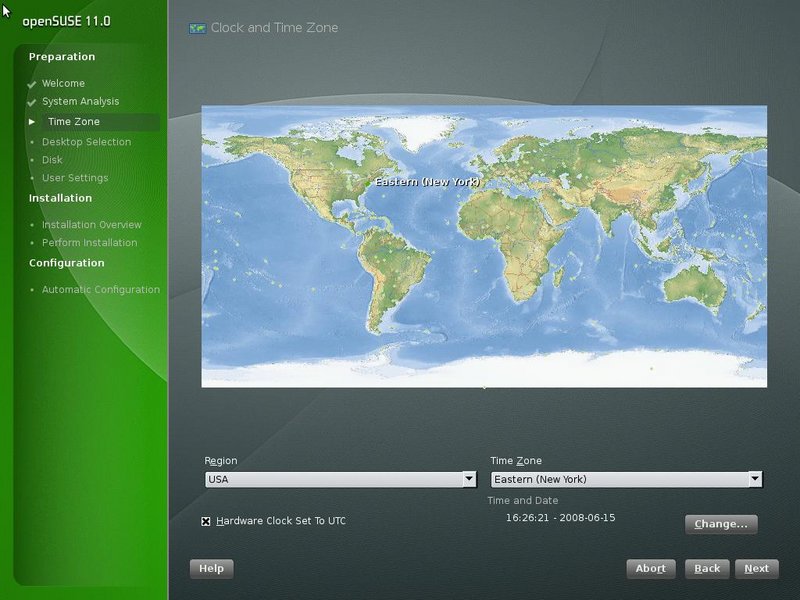Click the Time and Date label
800x600 pixels.
tap(522, 501)
